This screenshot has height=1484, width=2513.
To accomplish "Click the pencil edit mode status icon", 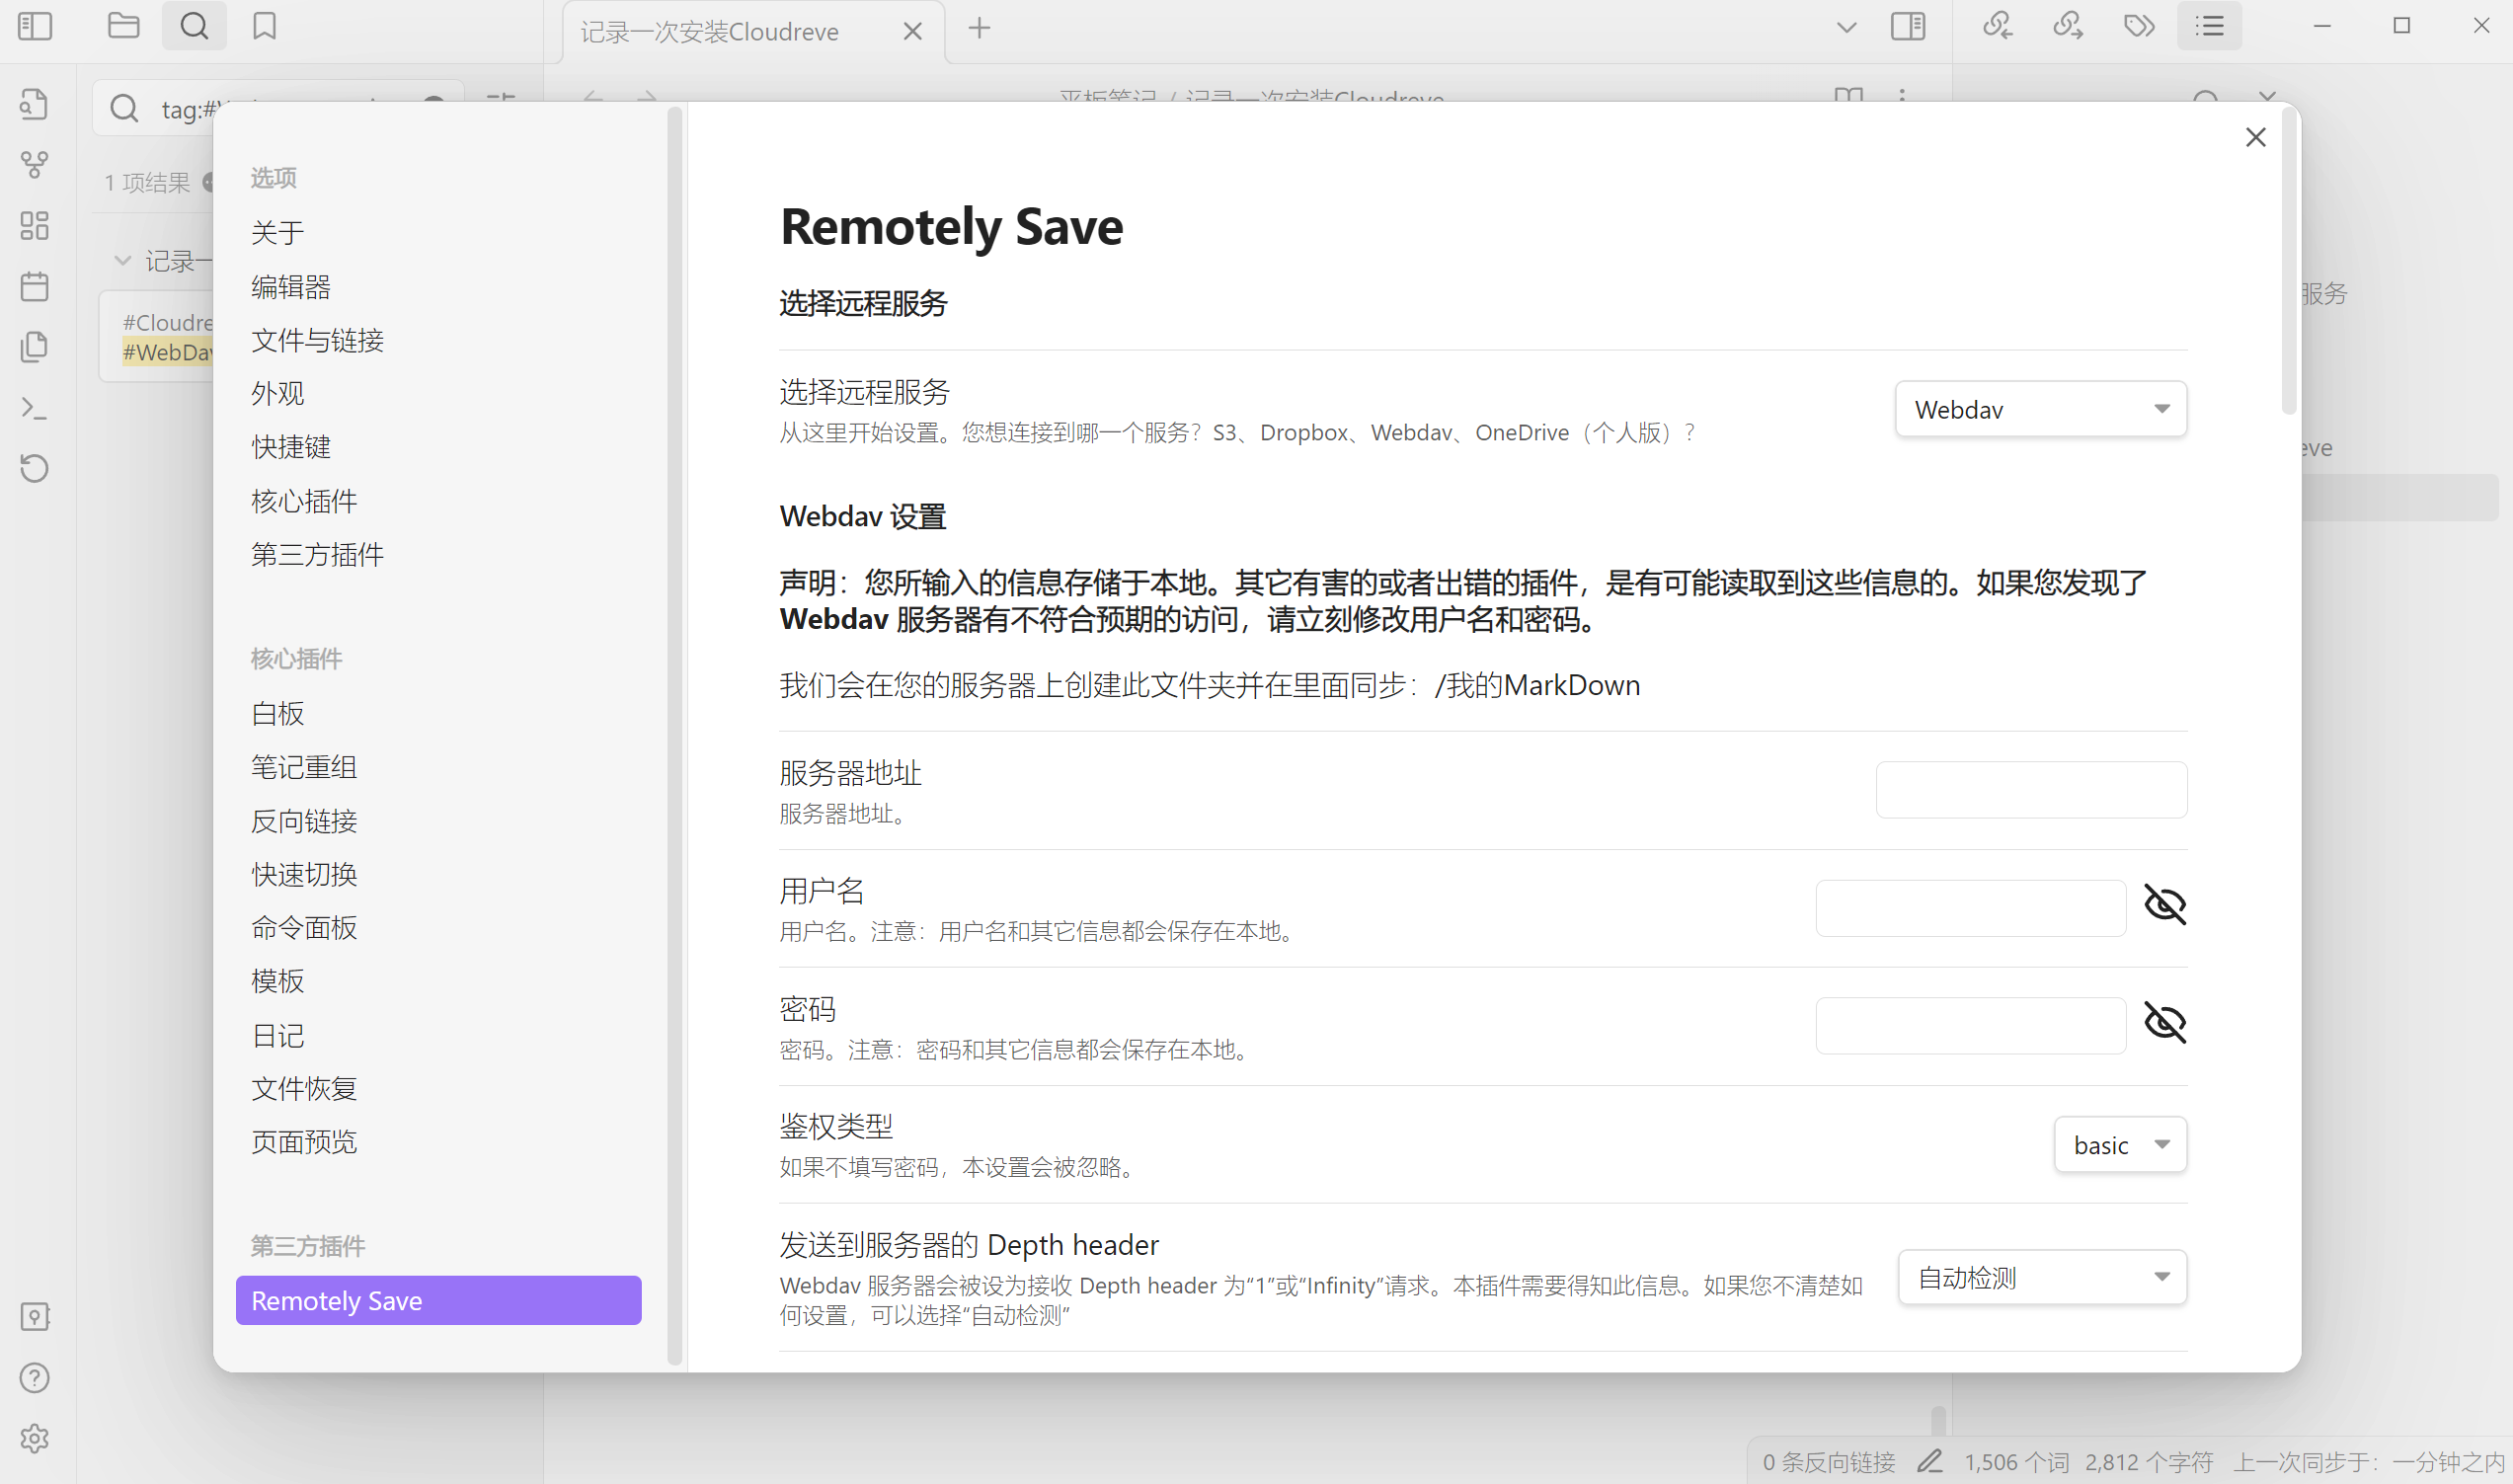I will point(1930,1461).
